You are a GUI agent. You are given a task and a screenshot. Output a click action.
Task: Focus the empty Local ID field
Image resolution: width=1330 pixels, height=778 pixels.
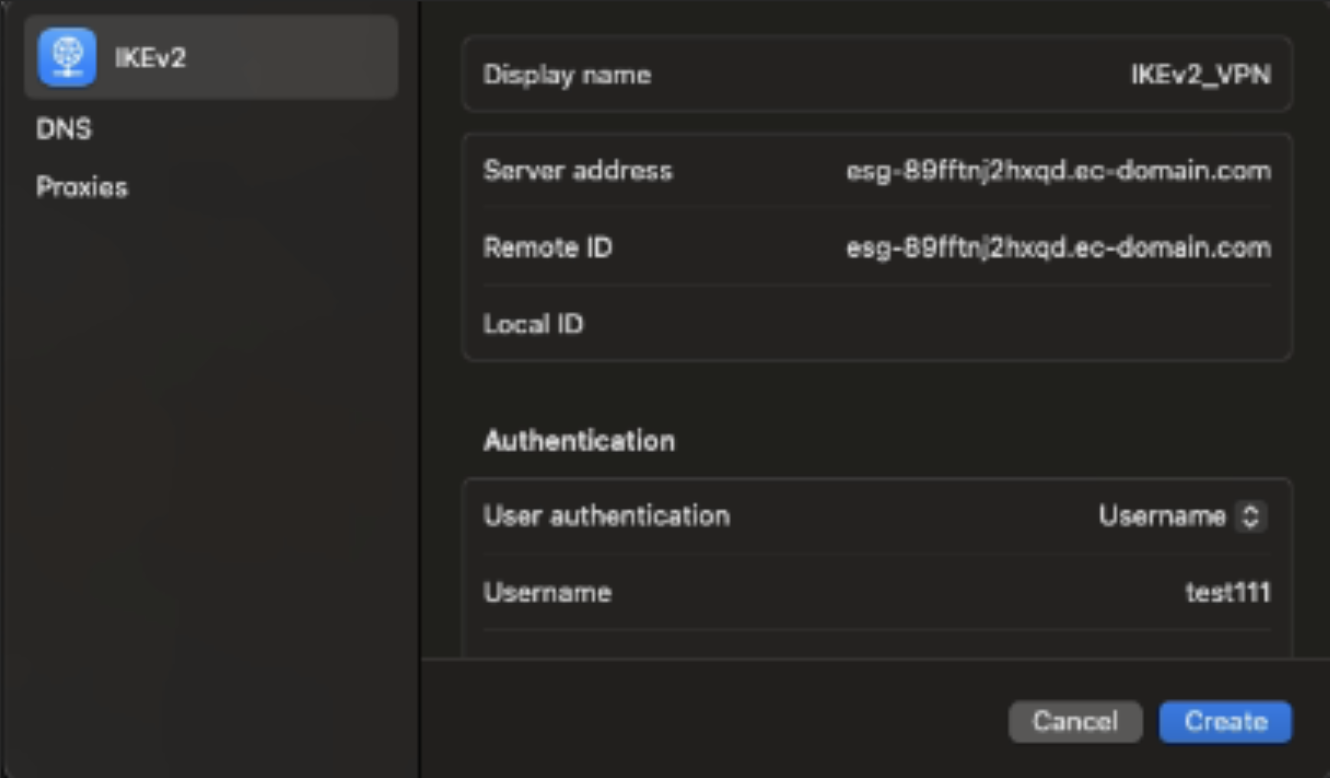tap(1000, 324)
